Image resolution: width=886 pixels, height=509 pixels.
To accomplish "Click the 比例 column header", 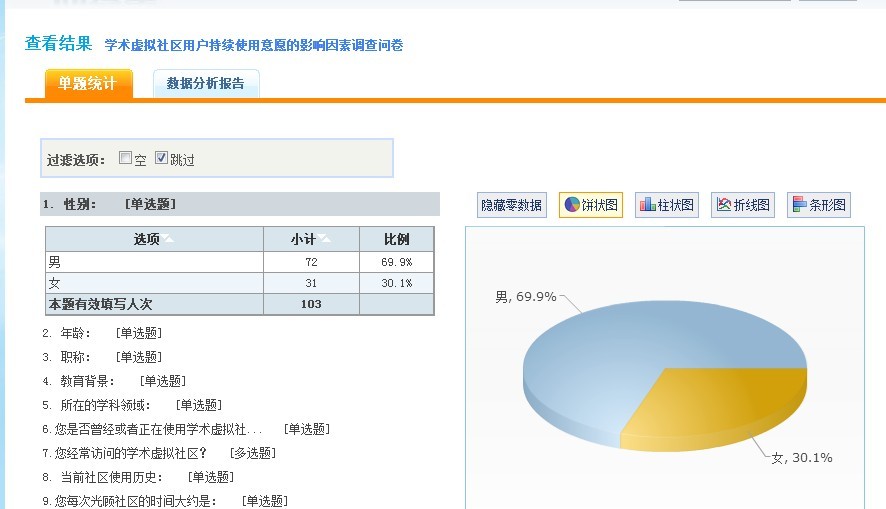I will (397, 240).
